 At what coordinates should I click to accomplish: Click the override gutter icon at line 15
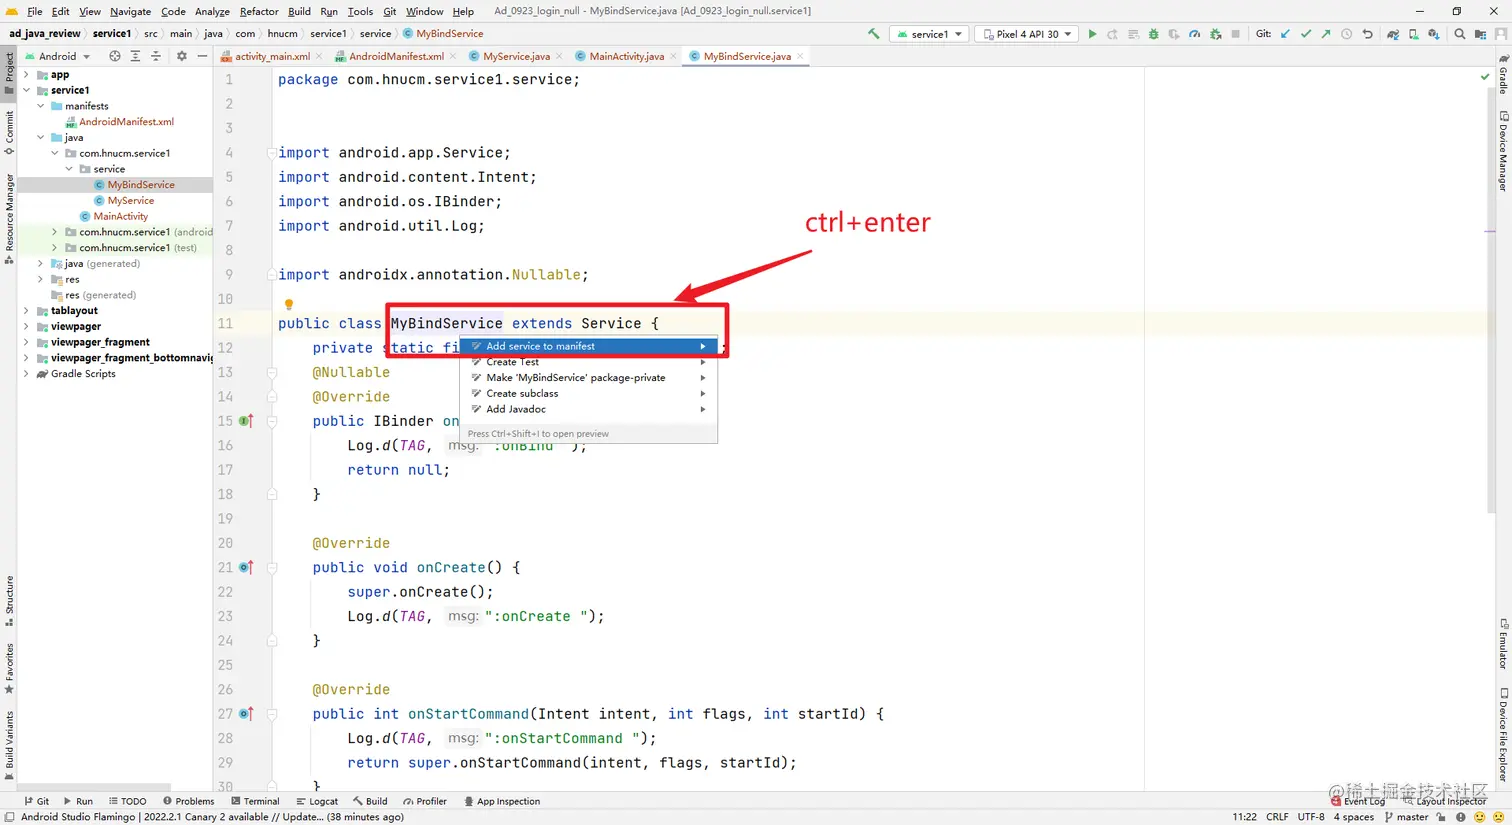[x=247, y=421]
